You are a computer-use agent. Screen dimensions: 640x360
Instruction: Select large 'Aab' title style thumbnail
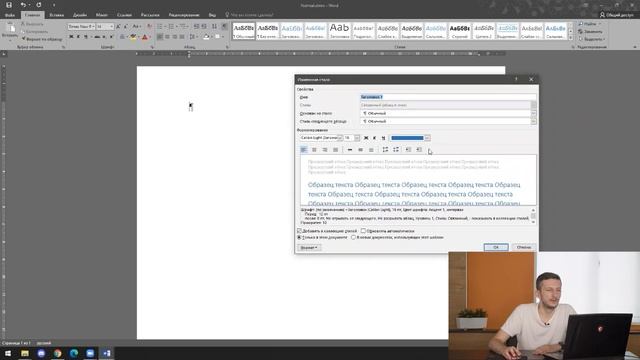339,31
